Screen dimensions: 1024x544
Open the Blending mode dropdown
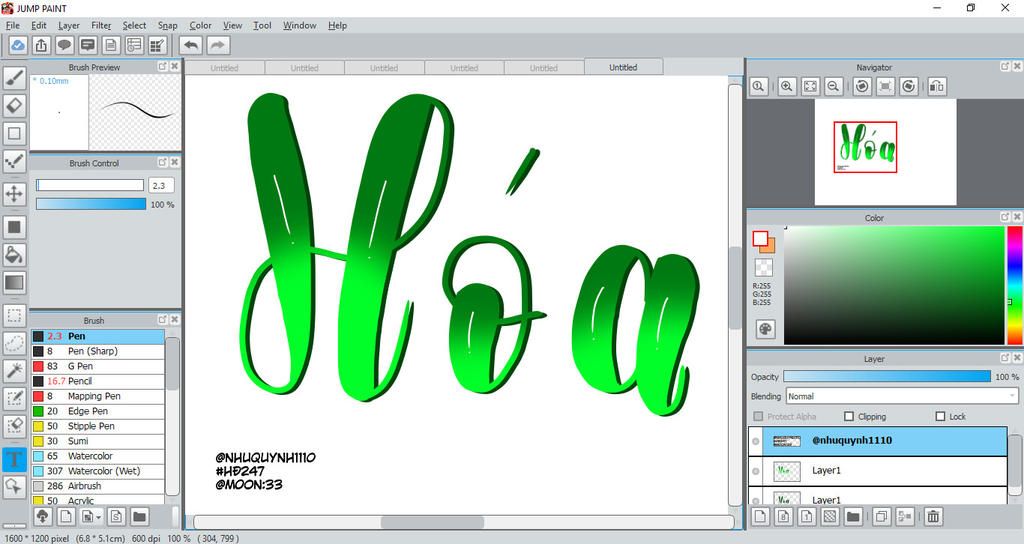[x=903, y=396]
